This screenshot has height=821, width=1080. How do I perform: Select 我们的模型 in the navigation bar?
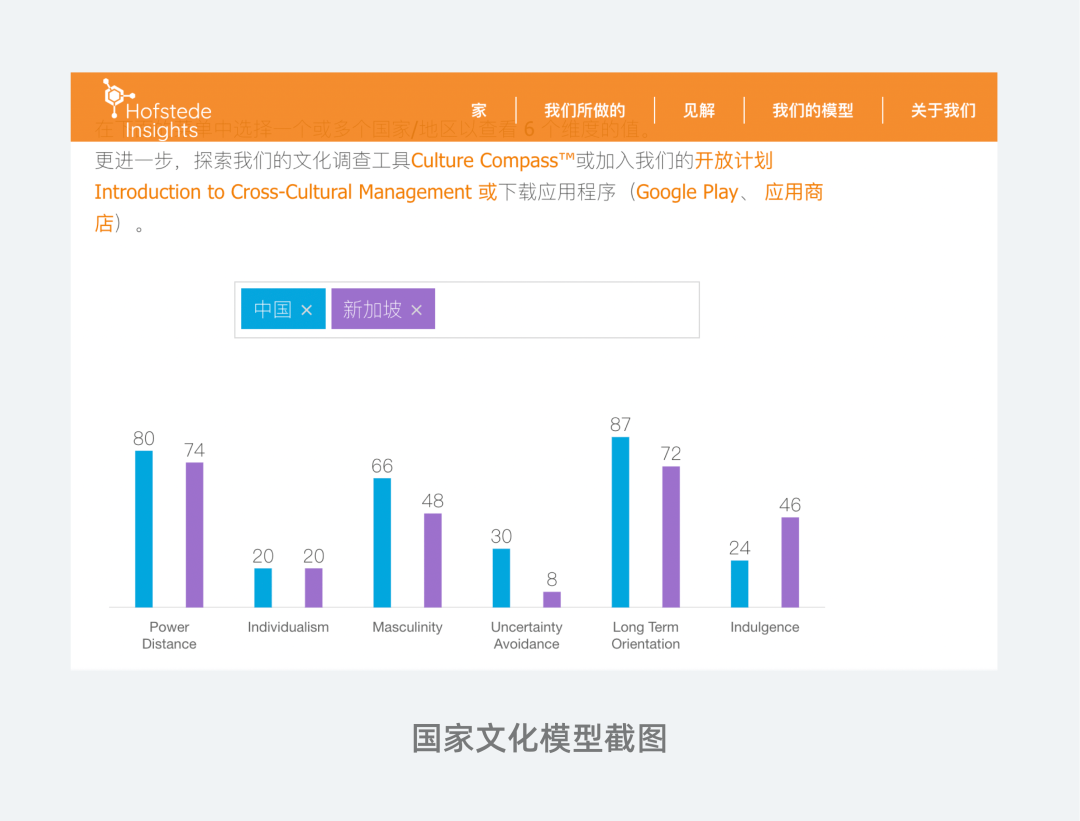(x=813, y=111)
